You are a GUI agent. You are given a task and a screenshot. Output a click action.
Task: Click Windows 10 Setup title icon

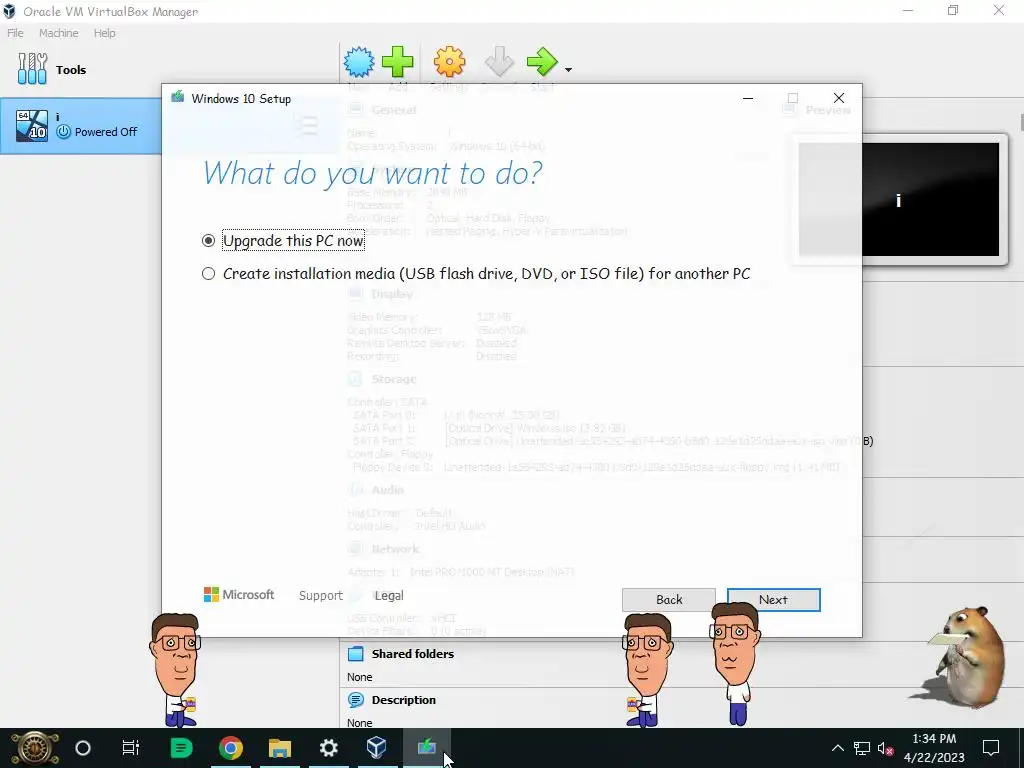point(178,98)
